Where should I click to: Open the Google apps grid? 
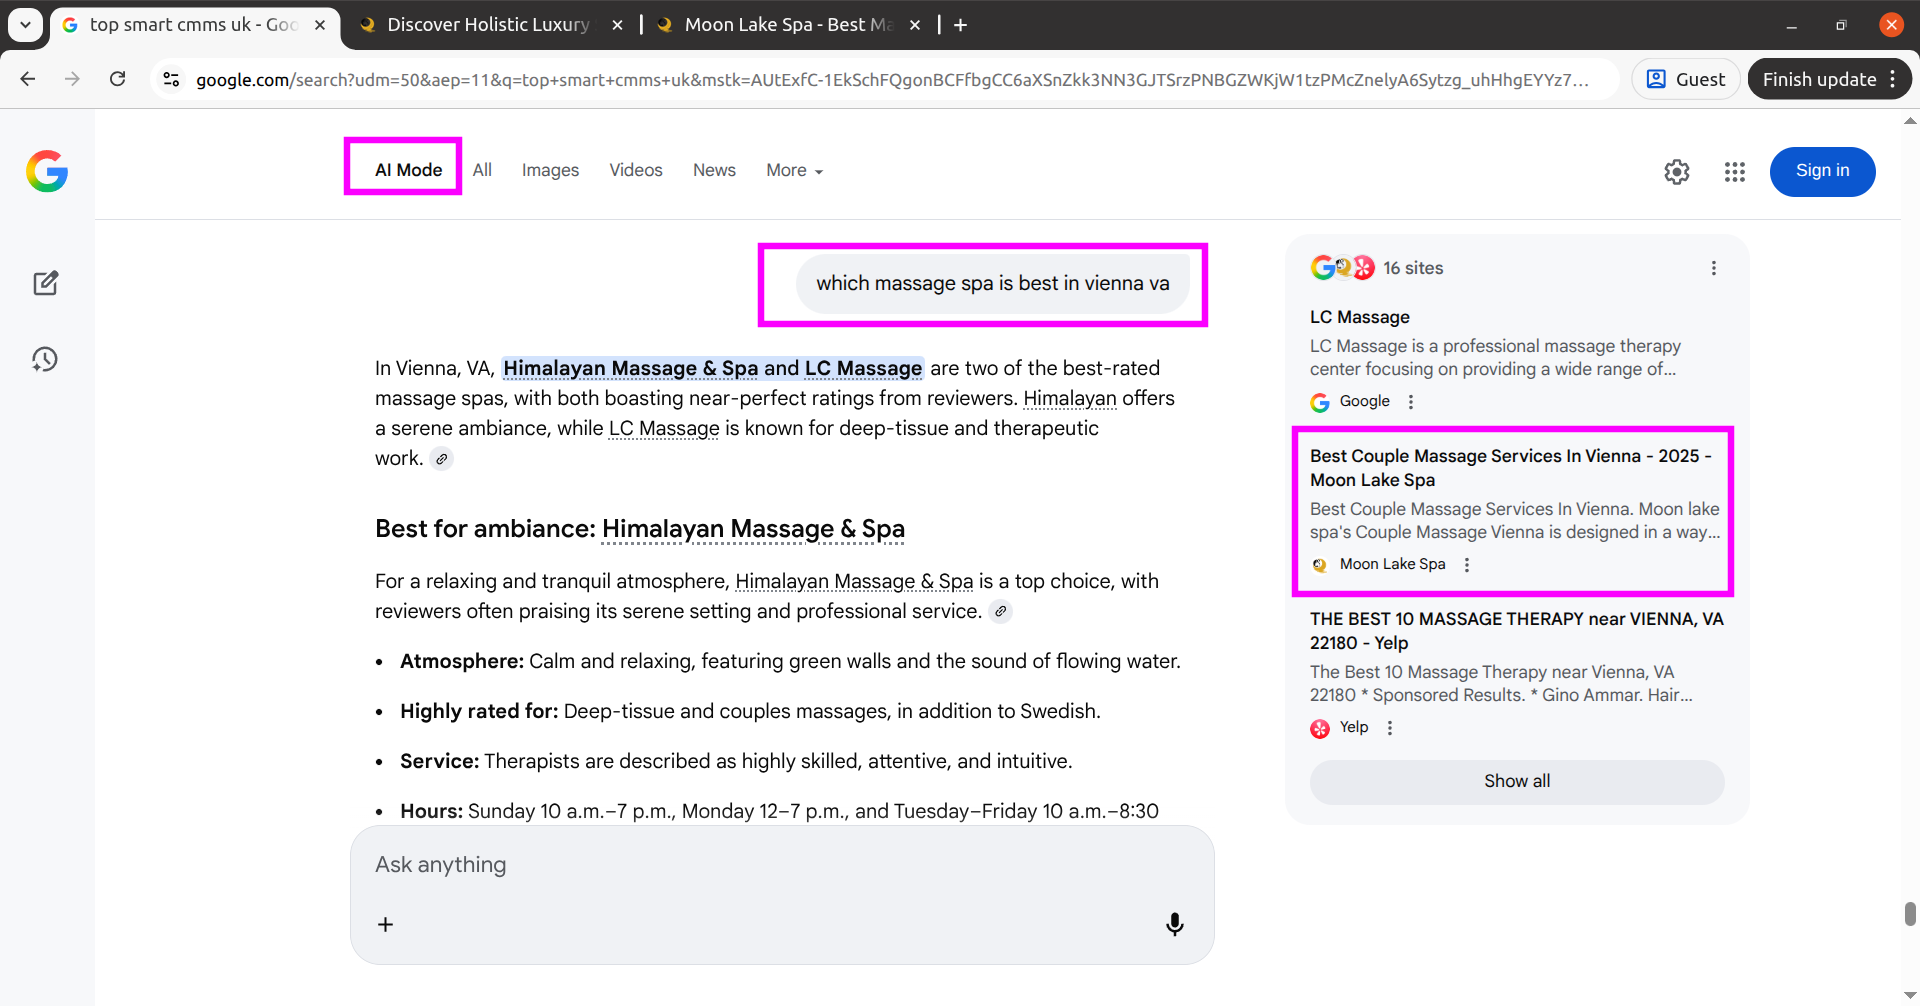[x=1734, y=171]
